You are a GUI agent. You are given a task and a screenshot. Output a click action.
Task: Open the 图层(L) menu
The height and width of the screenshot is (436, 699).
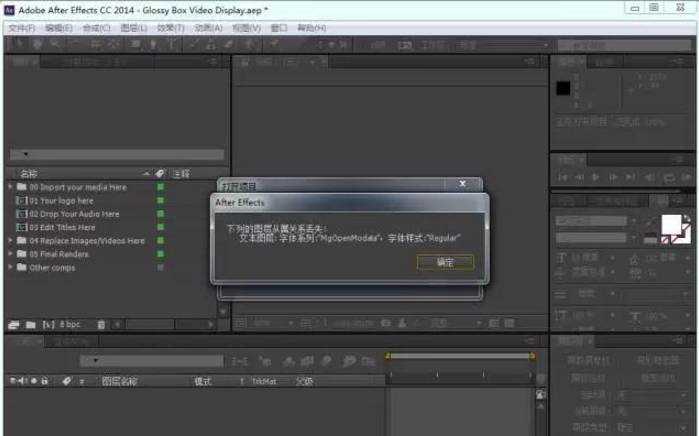pyautogui.click(x=134, y=28)
